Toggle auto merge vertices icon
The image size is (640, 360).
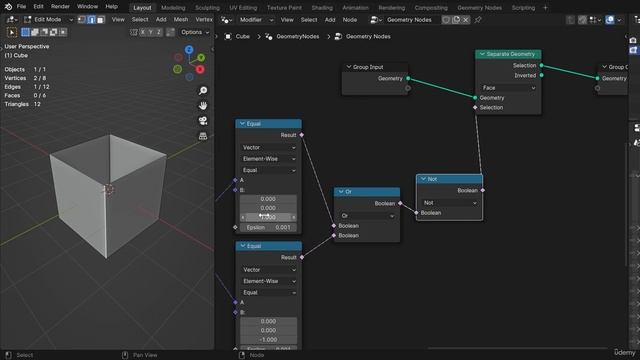[x=170, y=32]
